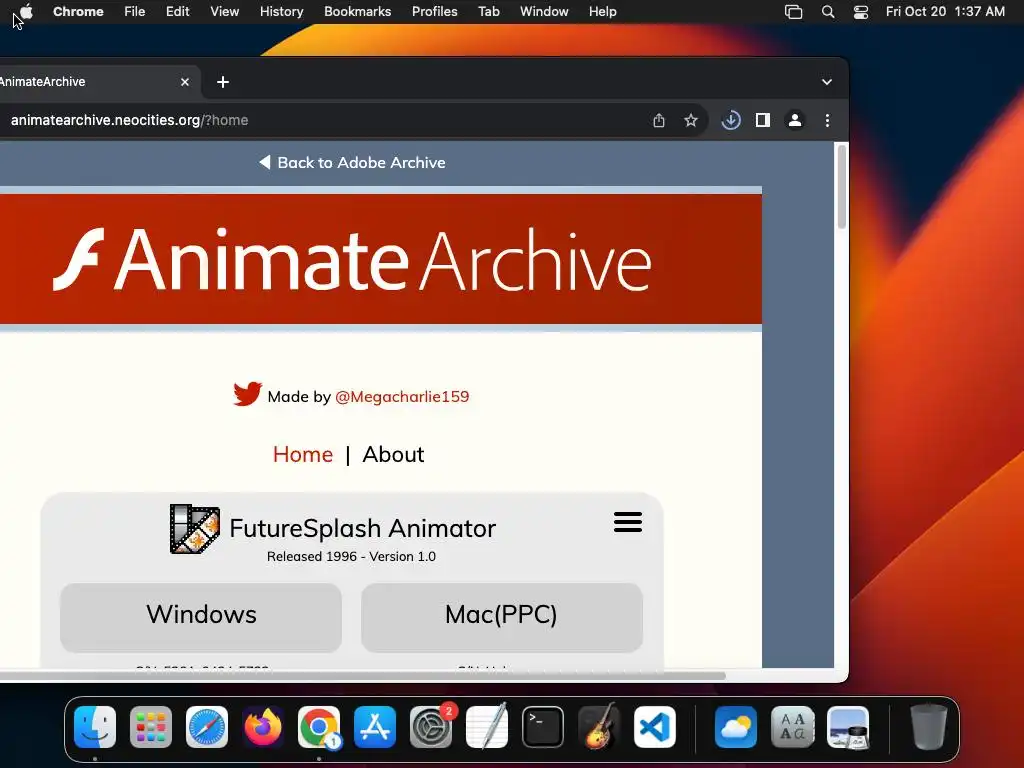This screenshot has height=768, width=1024.
Task: Launch Terminal from the Dock
Action: pos(543,727)
